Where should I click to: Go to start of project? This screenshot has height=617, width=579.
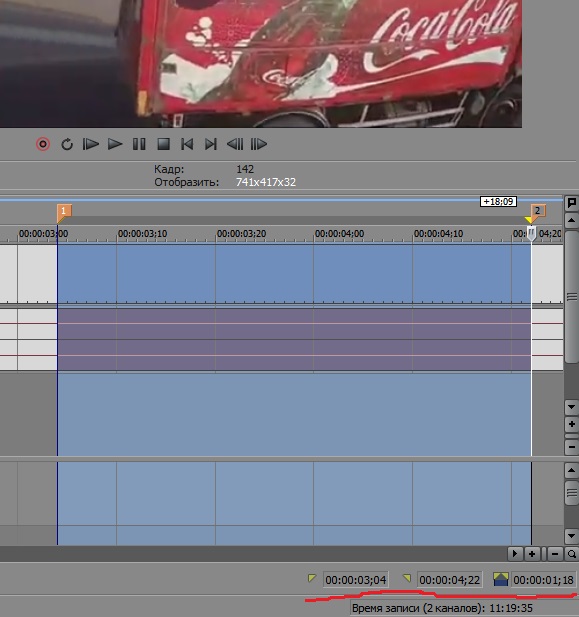[x=187, y=144]
